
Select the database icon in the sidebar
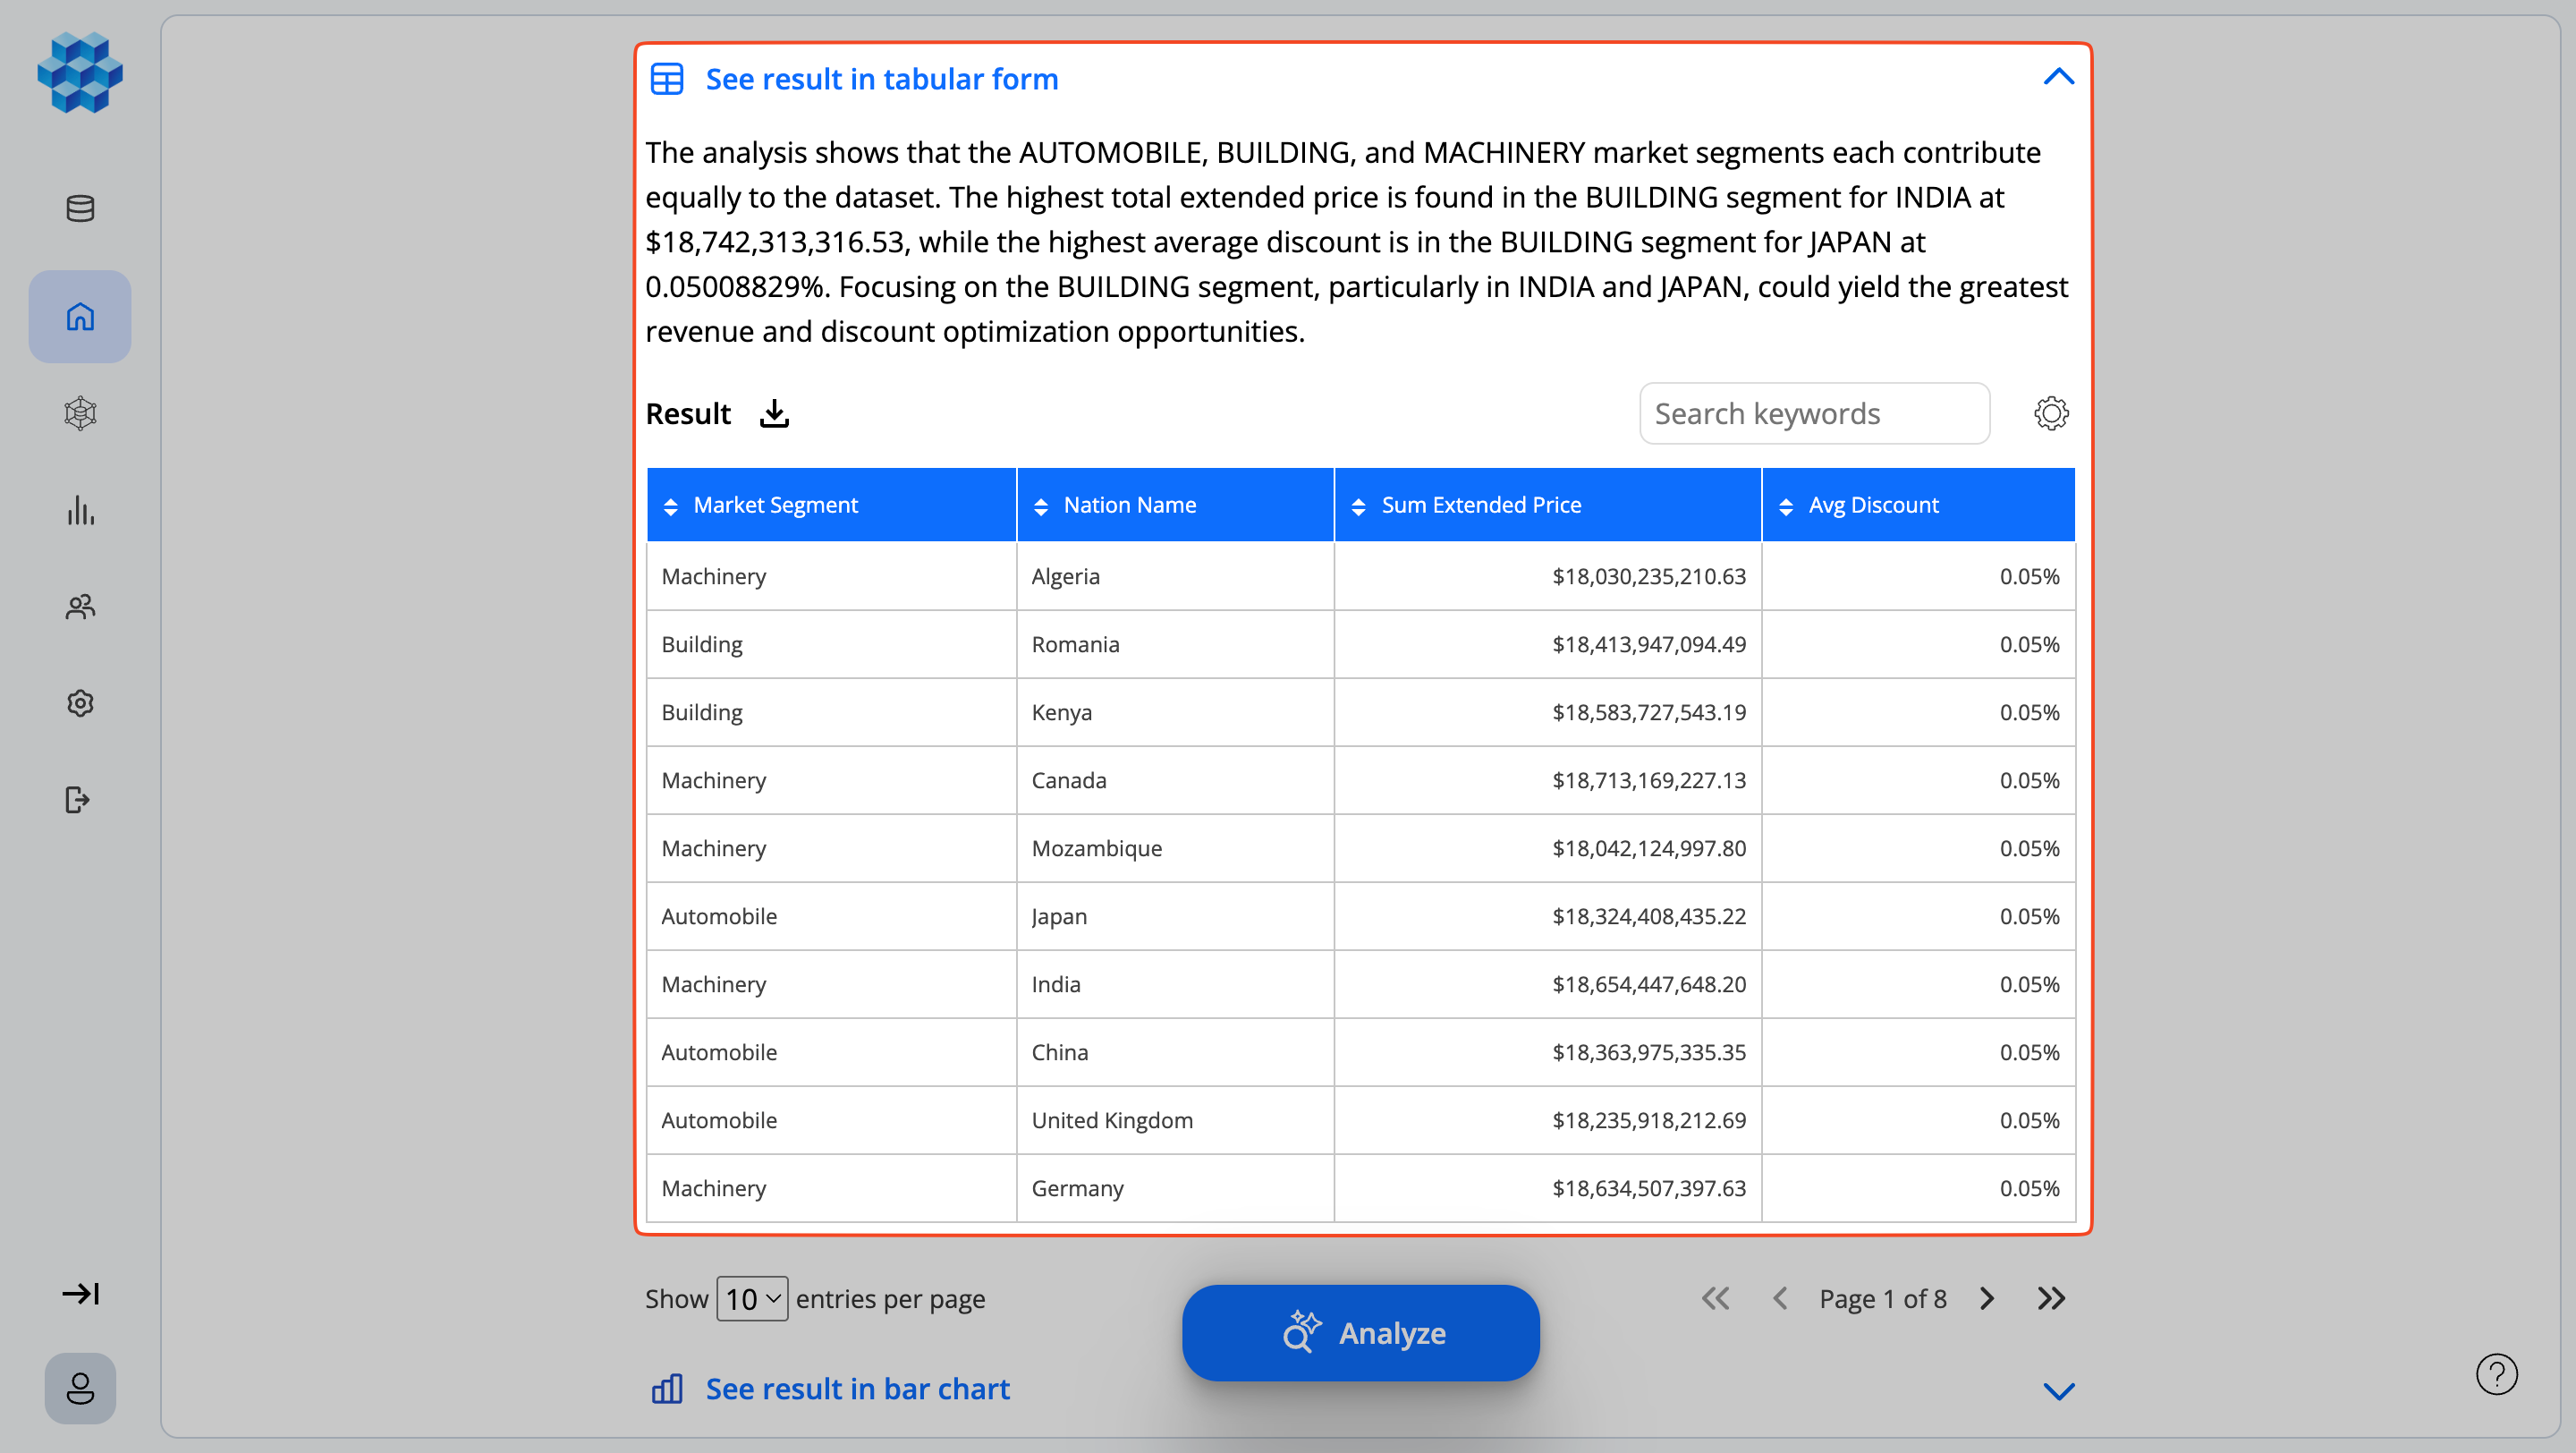[x=79, y=208]
